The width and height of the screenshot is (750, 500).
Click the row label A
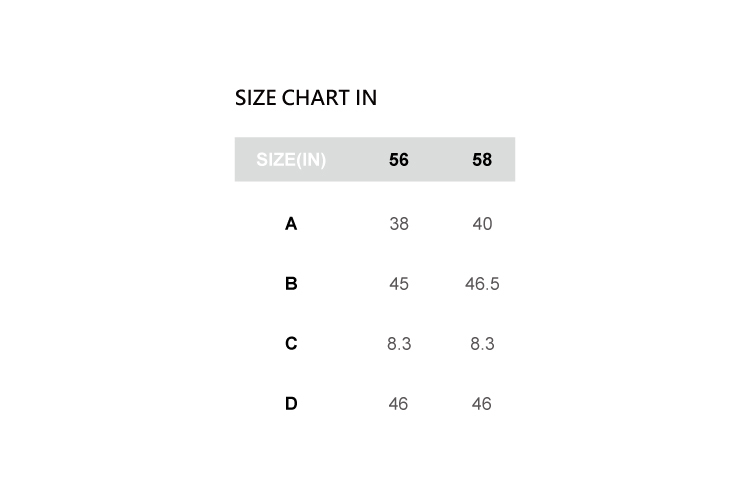coord(291,224)
